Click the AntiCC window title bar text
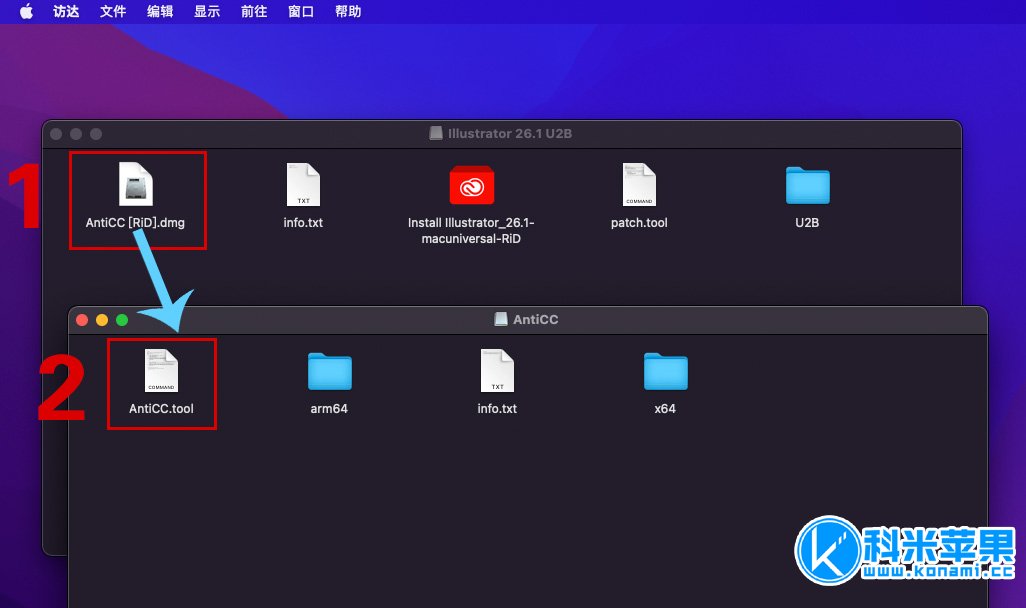This screenshot has height=608, width=1026. (535, 319)
